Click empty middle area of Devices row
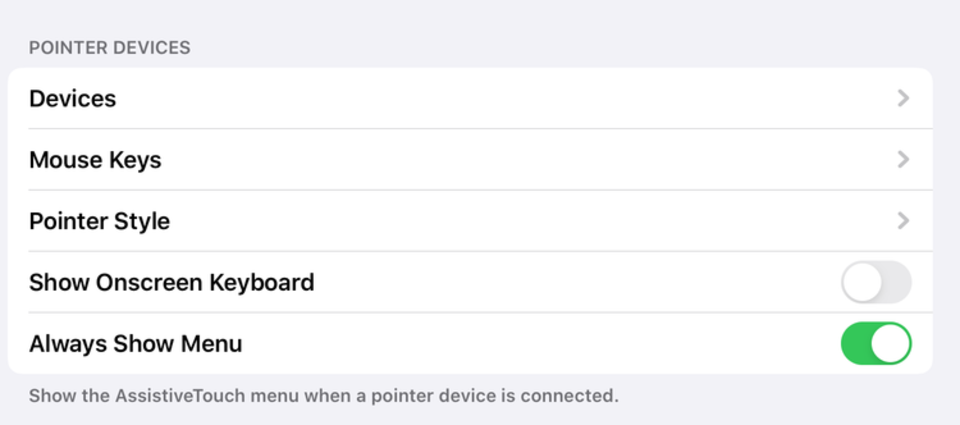Viewport: 960px width, 425px height. (490, 98)
